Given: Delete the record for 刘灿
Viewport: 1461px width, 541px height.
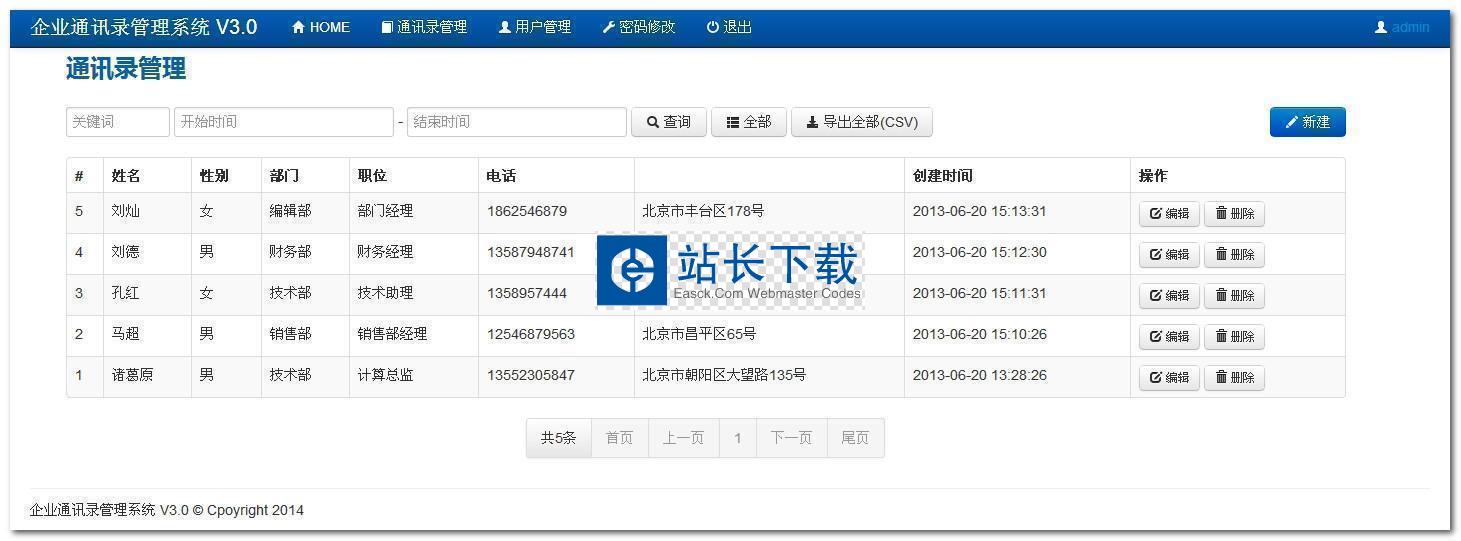Looking at the screenshot, I should (x=1234, y=213).
